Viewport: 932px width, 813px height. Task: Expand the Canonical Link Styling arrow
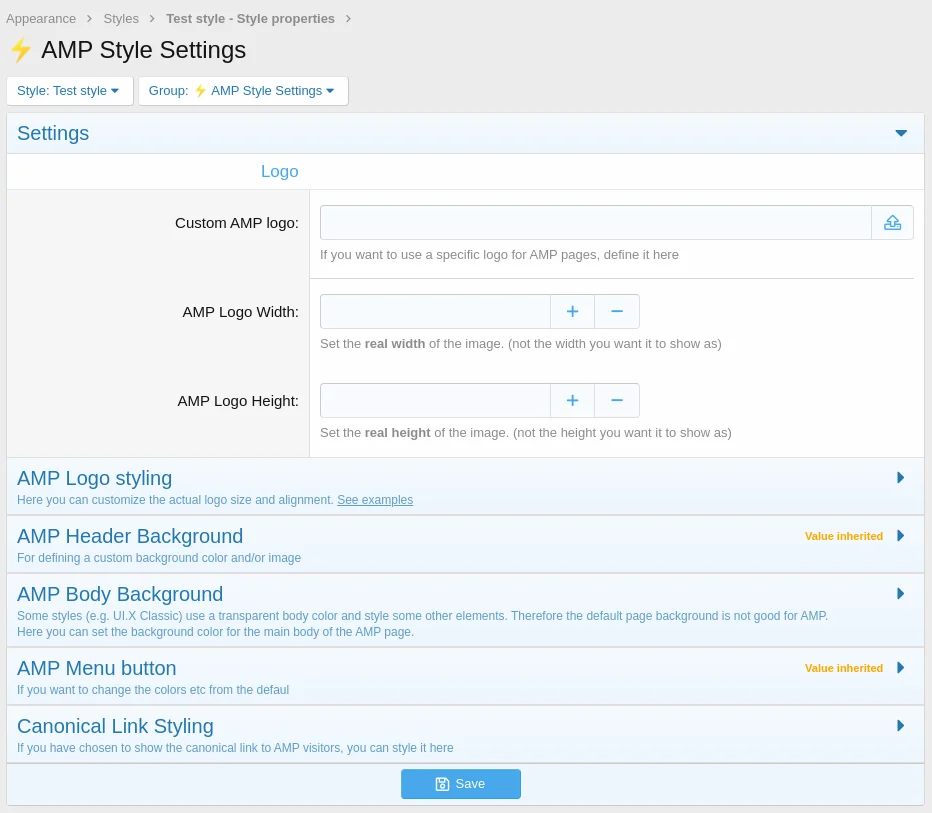point(900,726)
